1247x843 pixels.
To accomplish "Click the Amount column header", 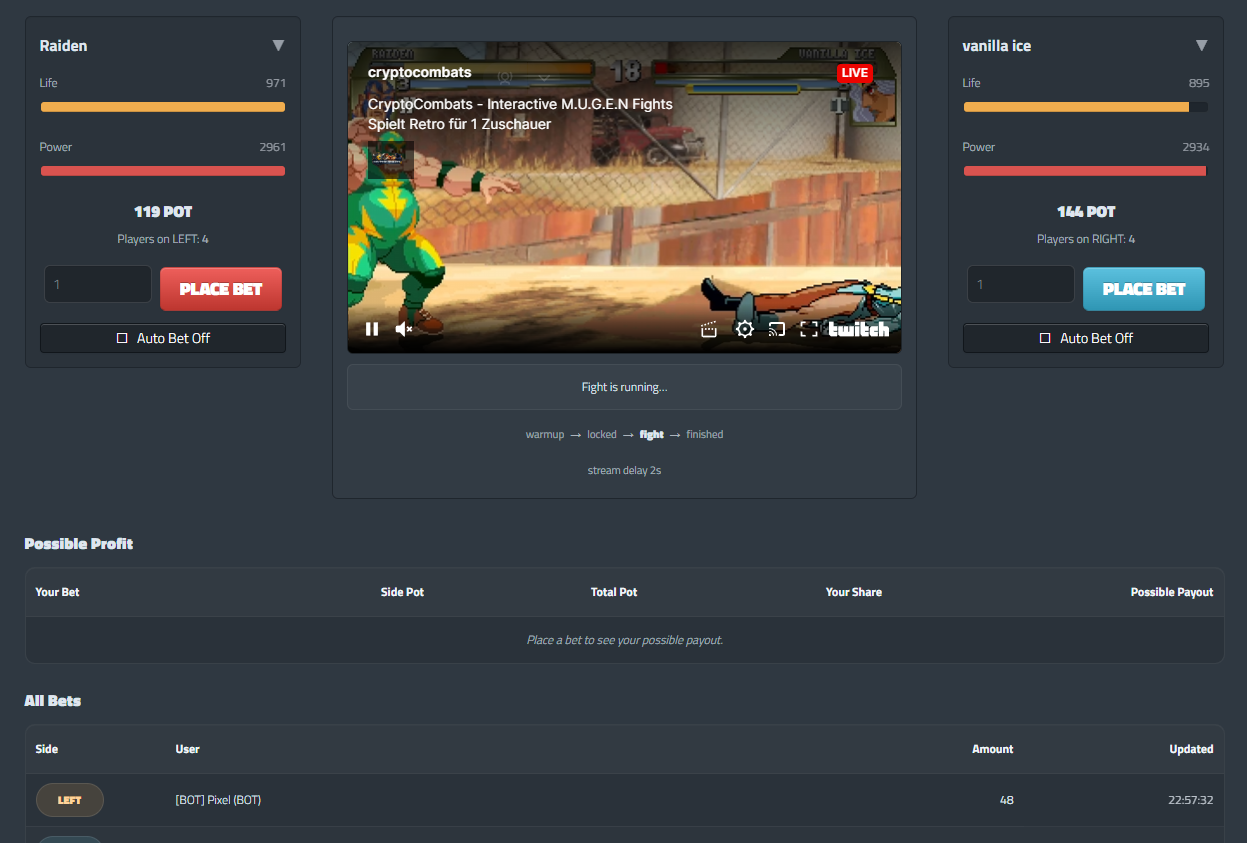I will point(993,749).
